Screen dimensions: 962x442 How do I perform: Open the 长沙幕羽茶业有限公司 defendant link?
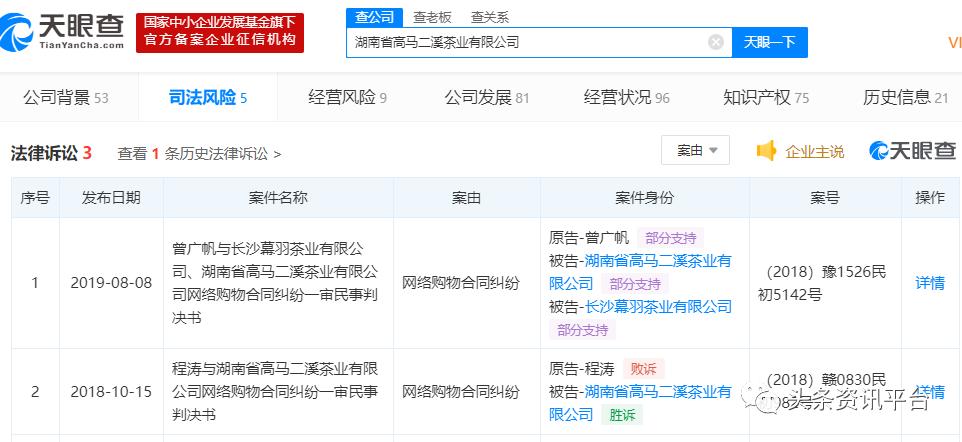658,306
